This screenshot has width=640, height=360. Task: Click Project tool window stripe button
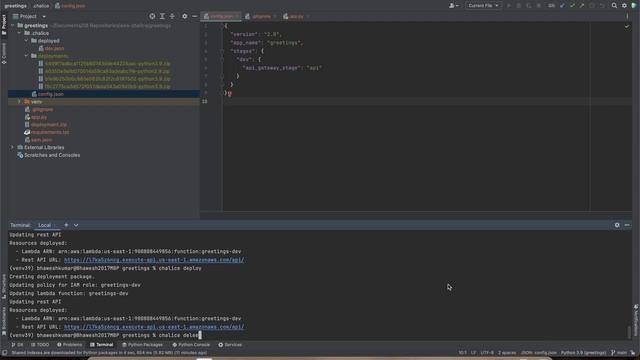pos(4,24)
